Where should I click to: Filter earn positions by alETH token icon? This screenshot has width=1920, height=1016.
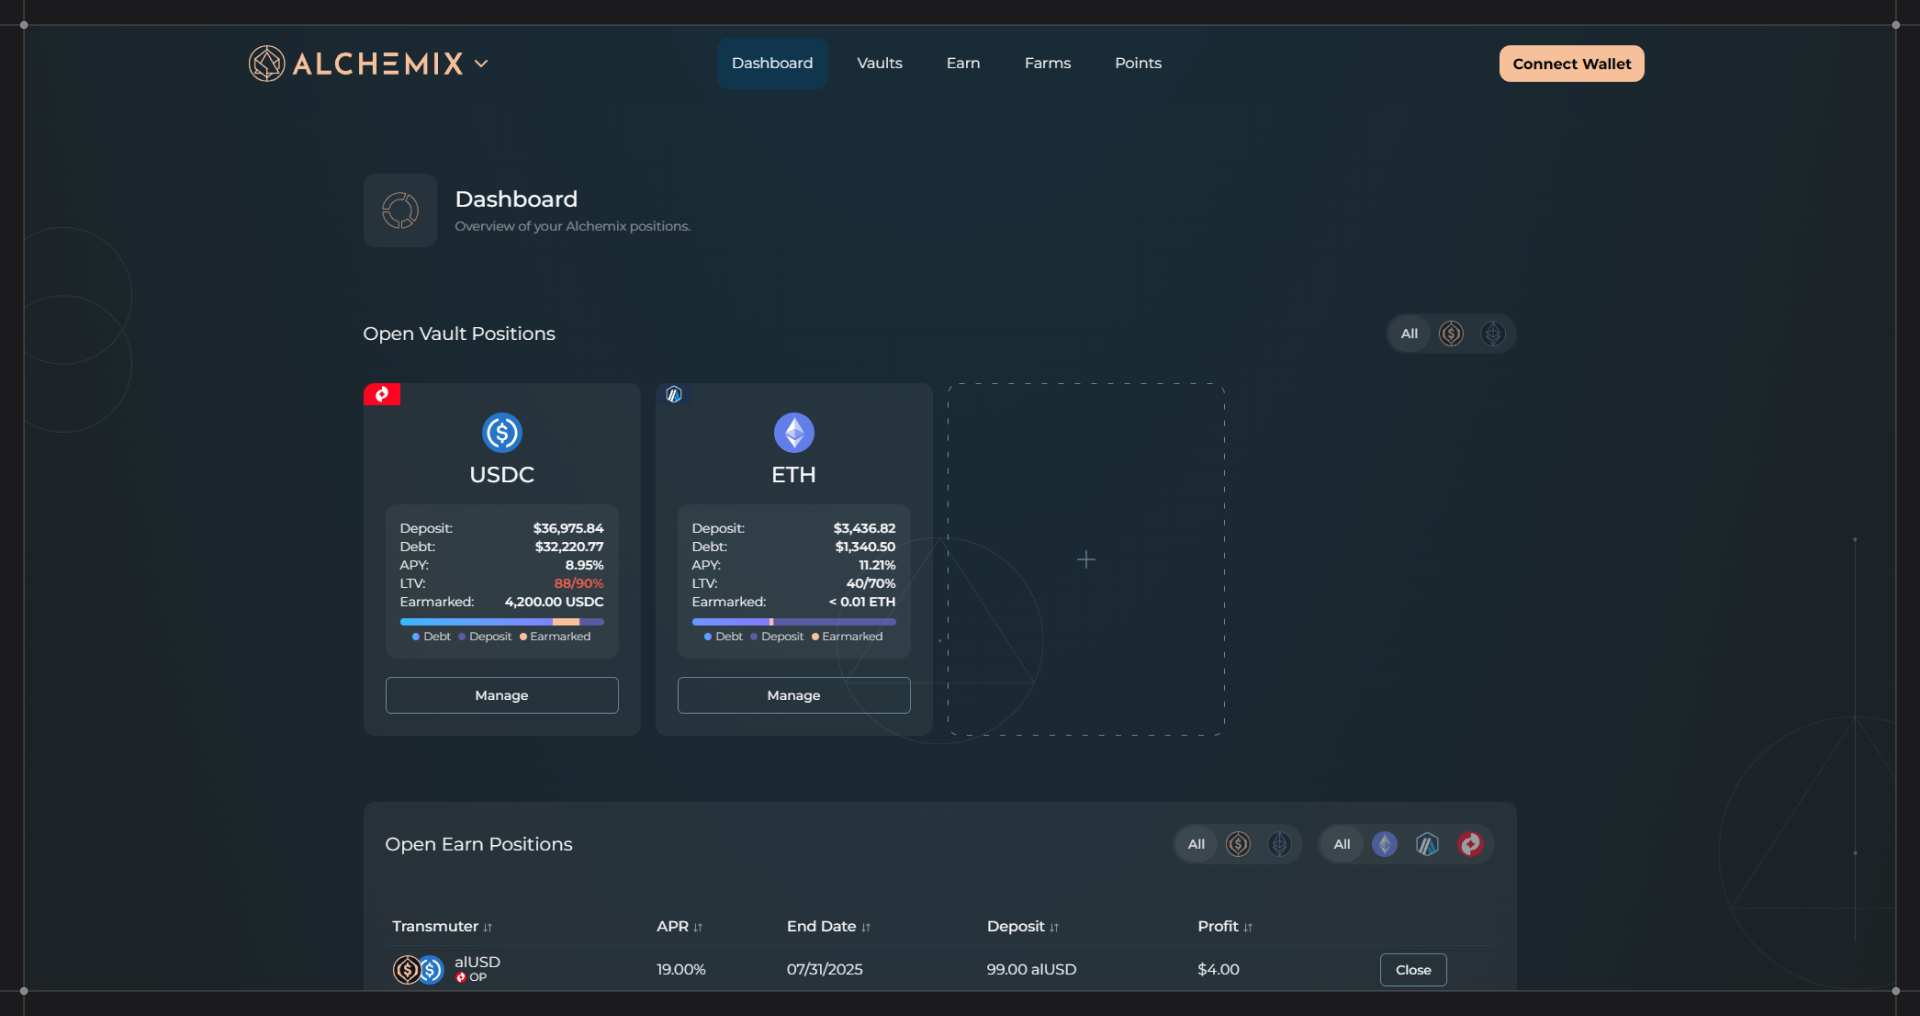[1280, 845]
